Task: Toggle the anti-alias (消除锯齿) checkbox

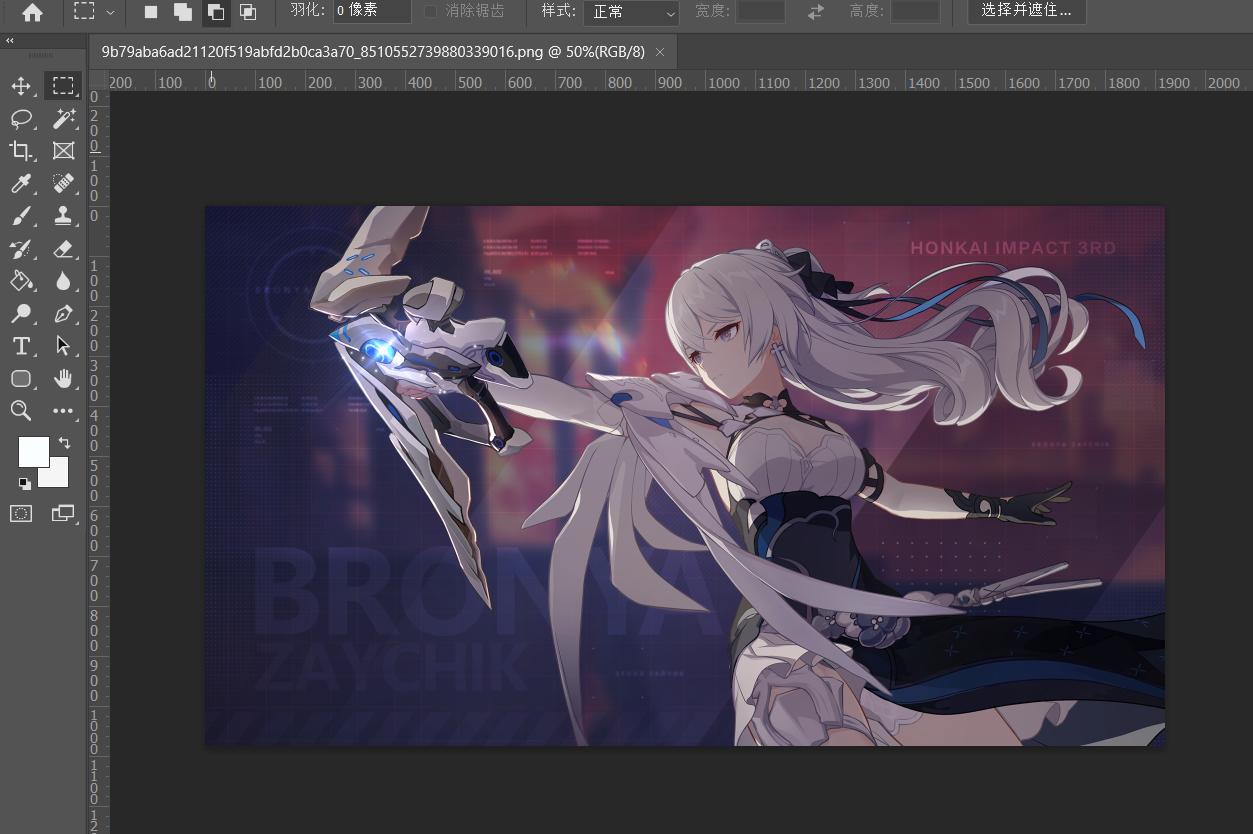Action: 431,12
